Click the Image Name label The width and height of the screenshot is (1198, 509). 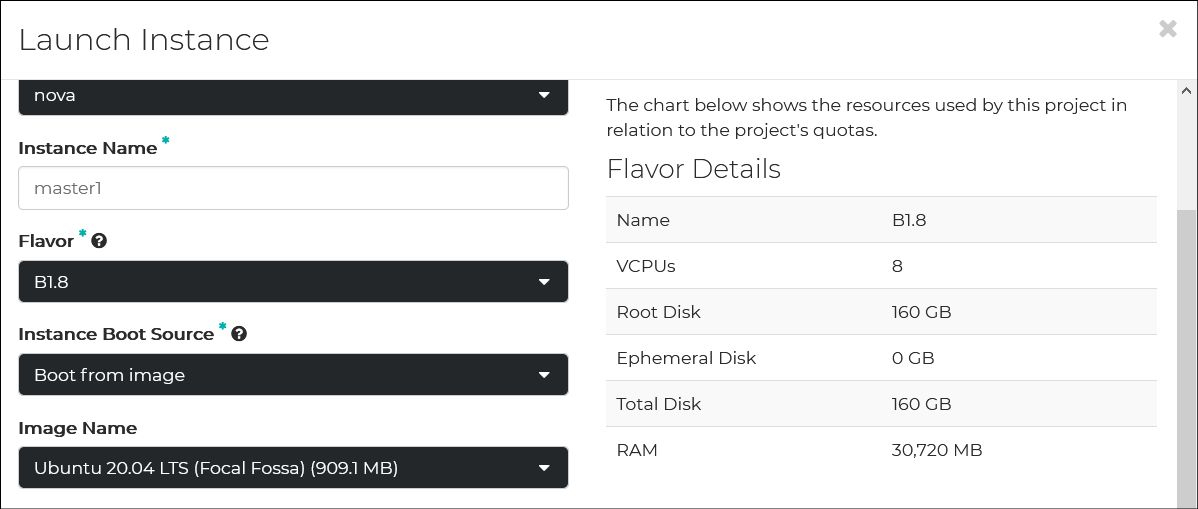(78, 428)
